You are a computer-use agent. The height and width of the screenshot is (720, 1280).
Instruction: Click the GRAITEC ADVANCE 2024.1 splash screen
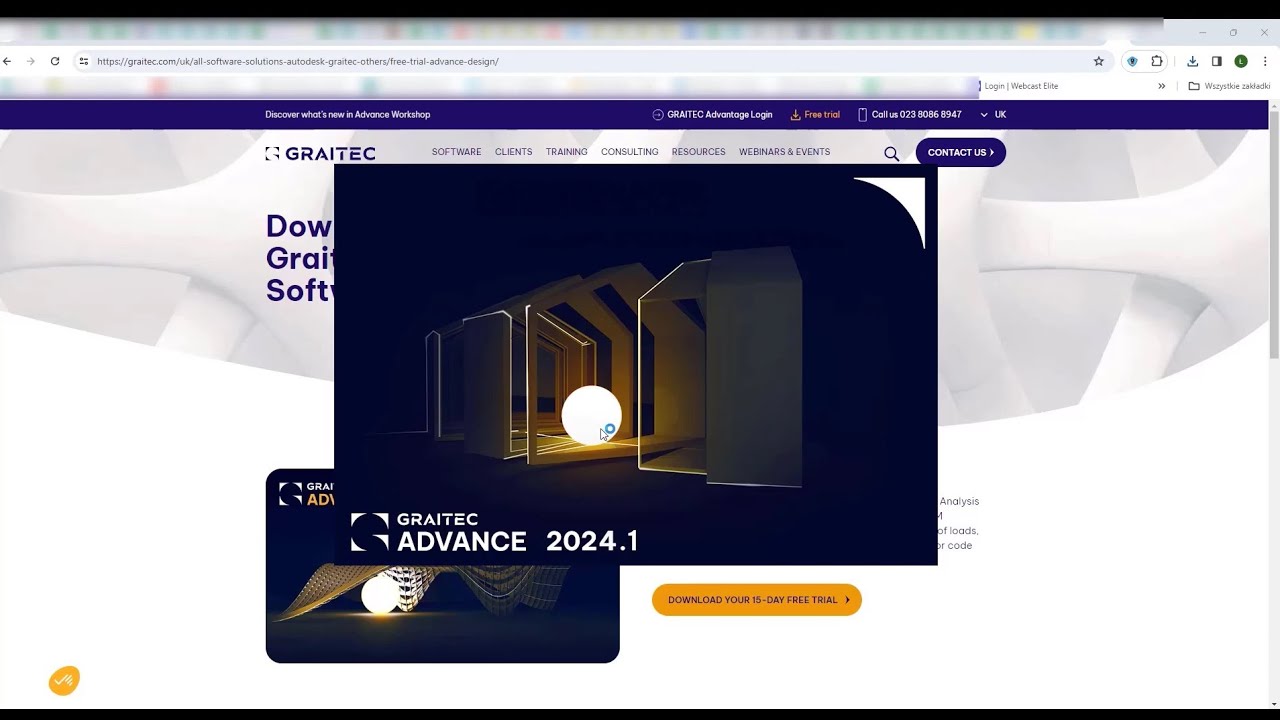[635, 365]
